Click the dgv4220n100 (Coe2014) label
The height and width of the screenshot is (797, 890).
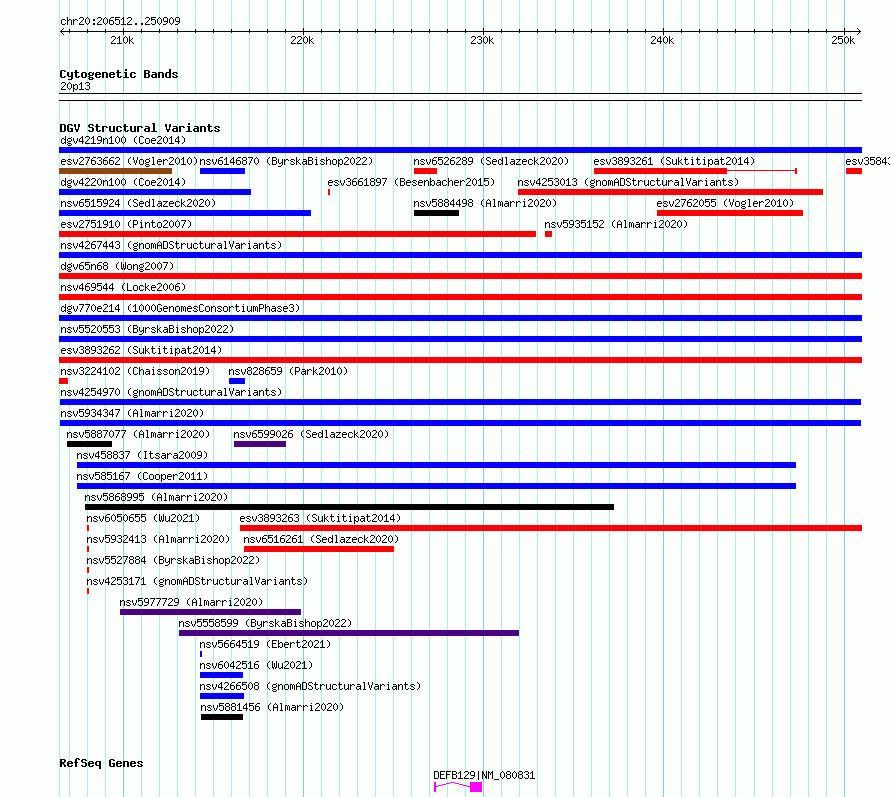[123, 182]
